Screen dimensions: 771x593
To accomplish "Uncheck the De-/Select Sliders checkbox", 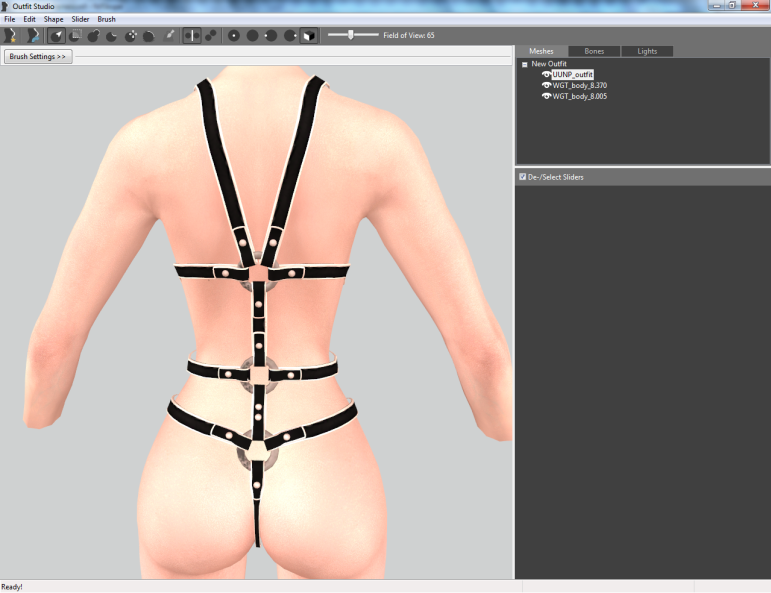I will tap(522, 177).
